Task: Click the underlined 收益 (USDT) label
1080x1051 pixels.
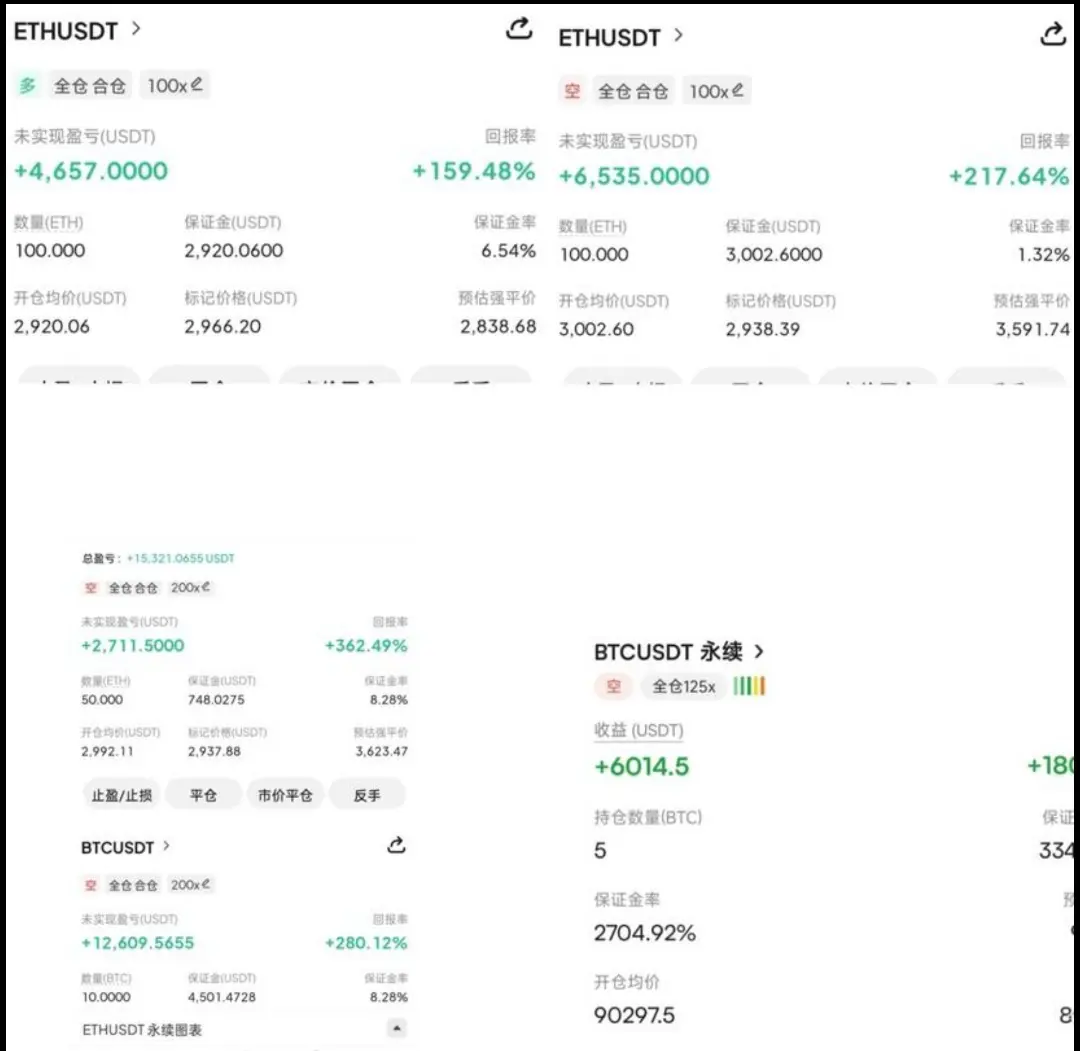Action: coord(638,731)
